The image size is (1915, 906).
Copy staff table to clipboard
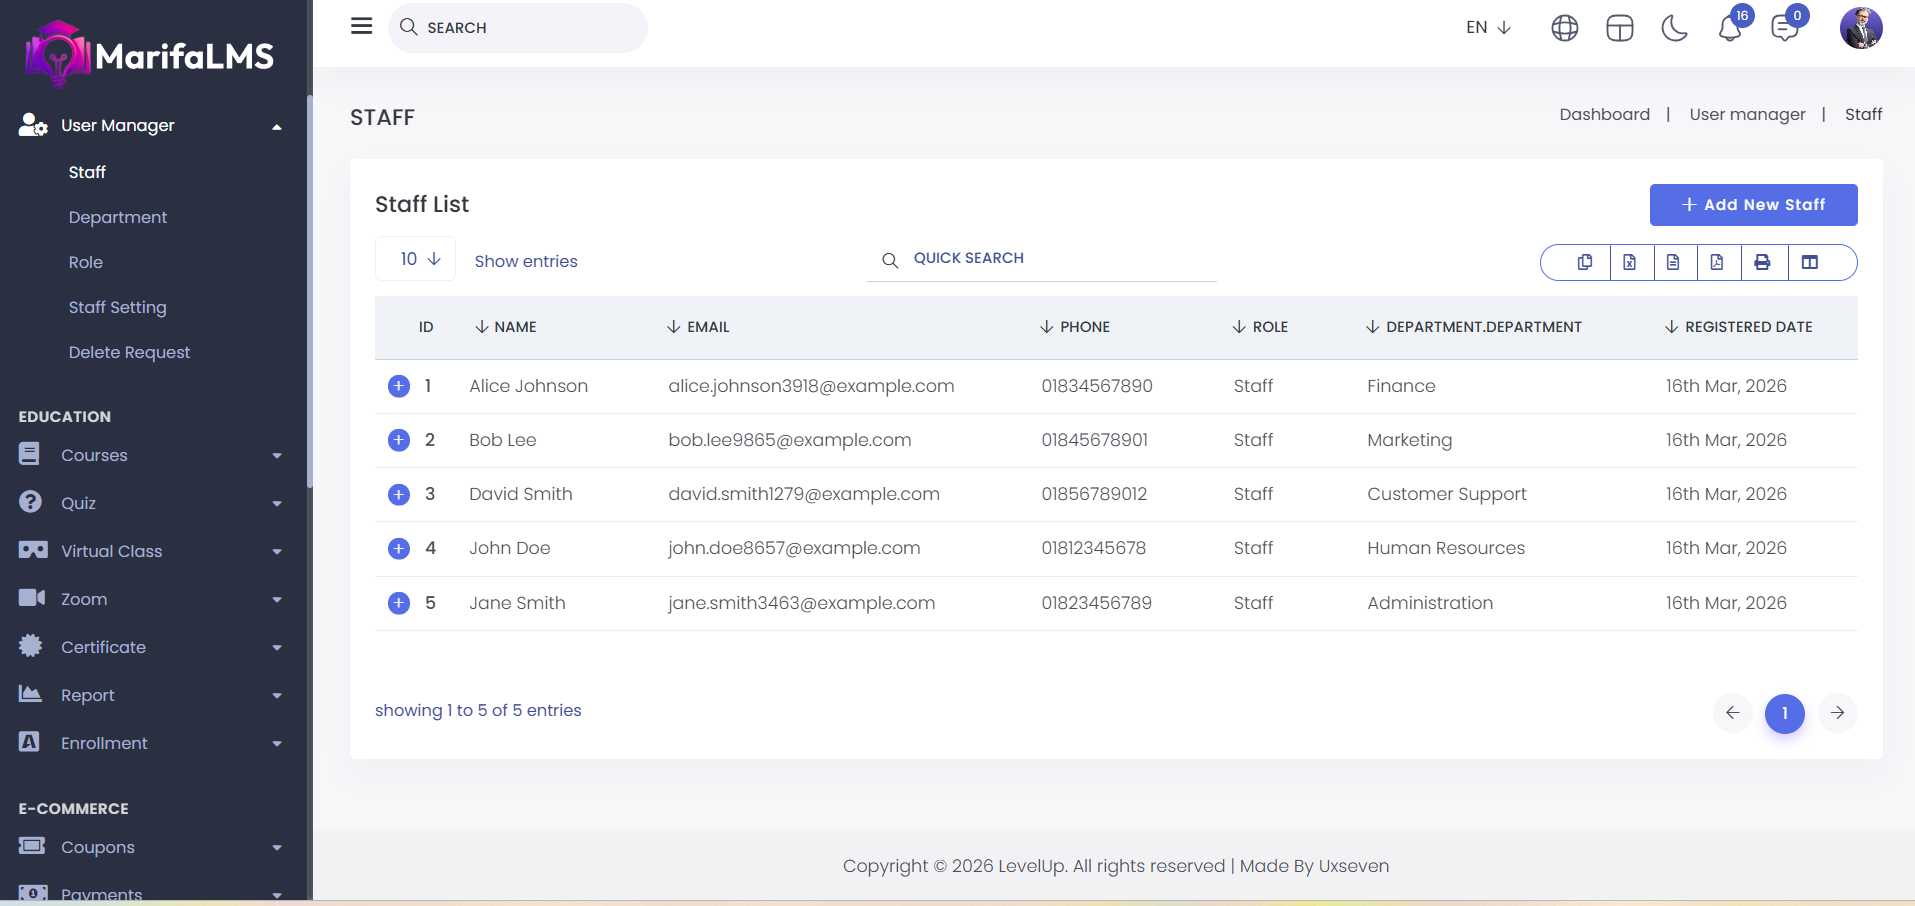(x=1585, y=262)
